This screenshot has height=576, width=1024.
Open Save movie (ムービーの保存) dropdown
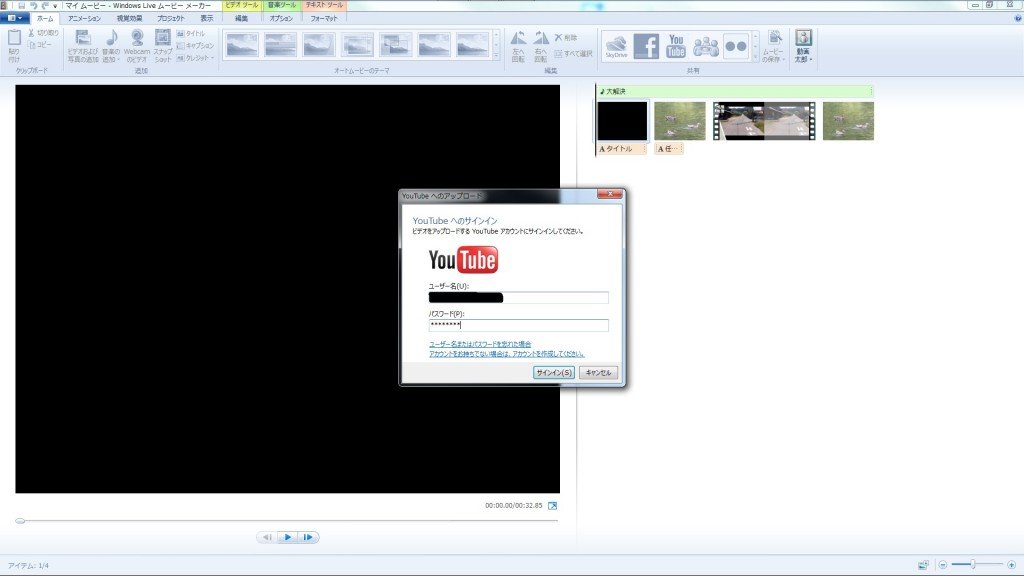click(x=775, y=46)
